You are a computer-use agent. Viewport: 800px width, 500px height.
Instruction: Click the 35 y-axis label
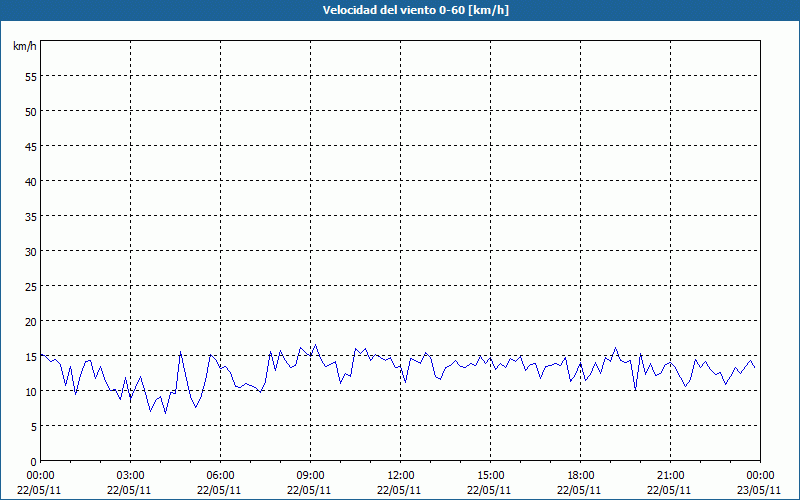click(x=31, y=217)
